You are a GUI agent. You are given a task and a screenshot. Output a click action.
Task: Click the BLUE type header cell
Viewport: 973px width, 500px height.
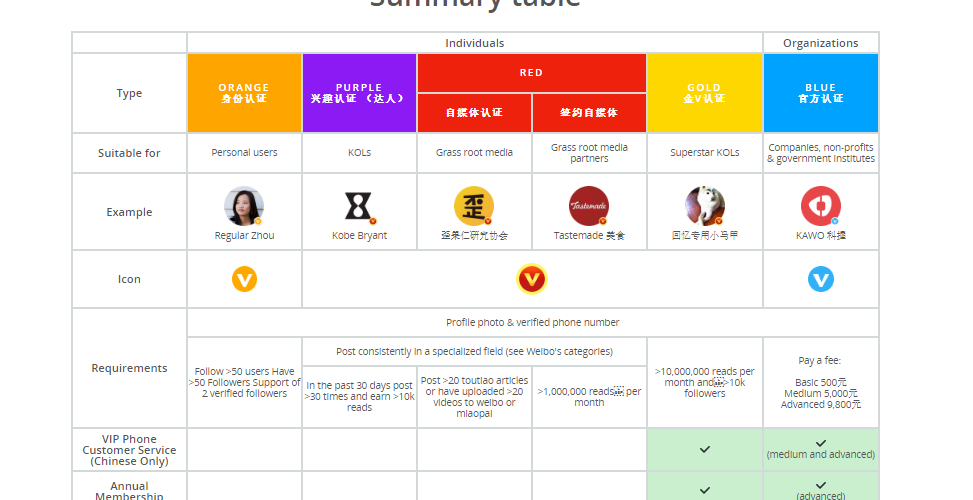(x=821, y=93)
